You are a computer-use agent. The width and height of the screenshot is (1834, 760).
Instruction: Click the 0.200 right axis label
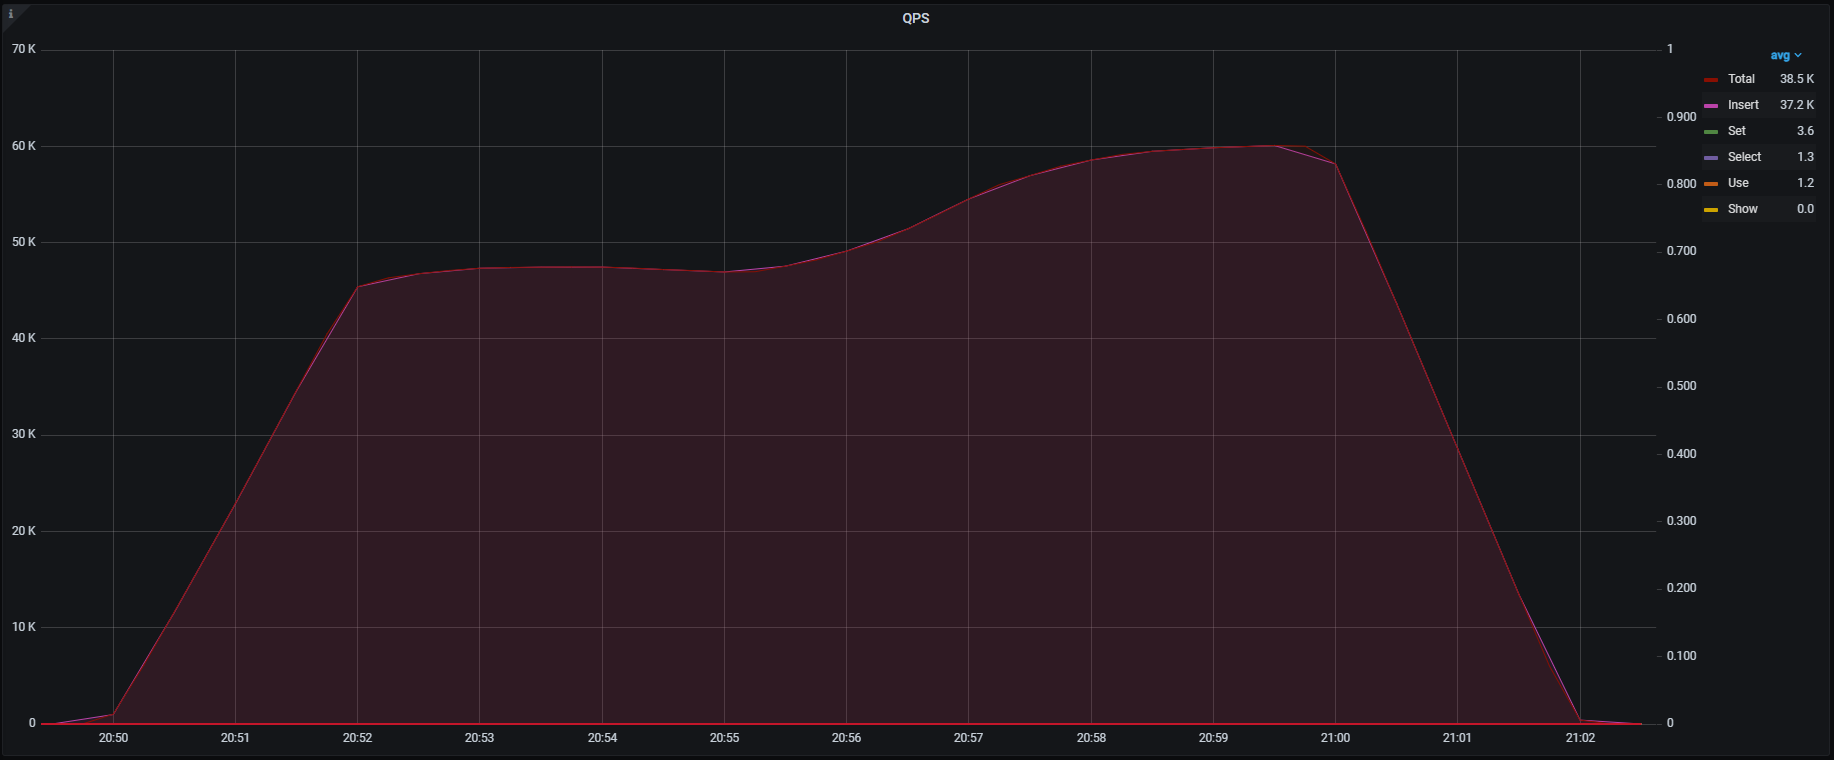coord(1681,588)
